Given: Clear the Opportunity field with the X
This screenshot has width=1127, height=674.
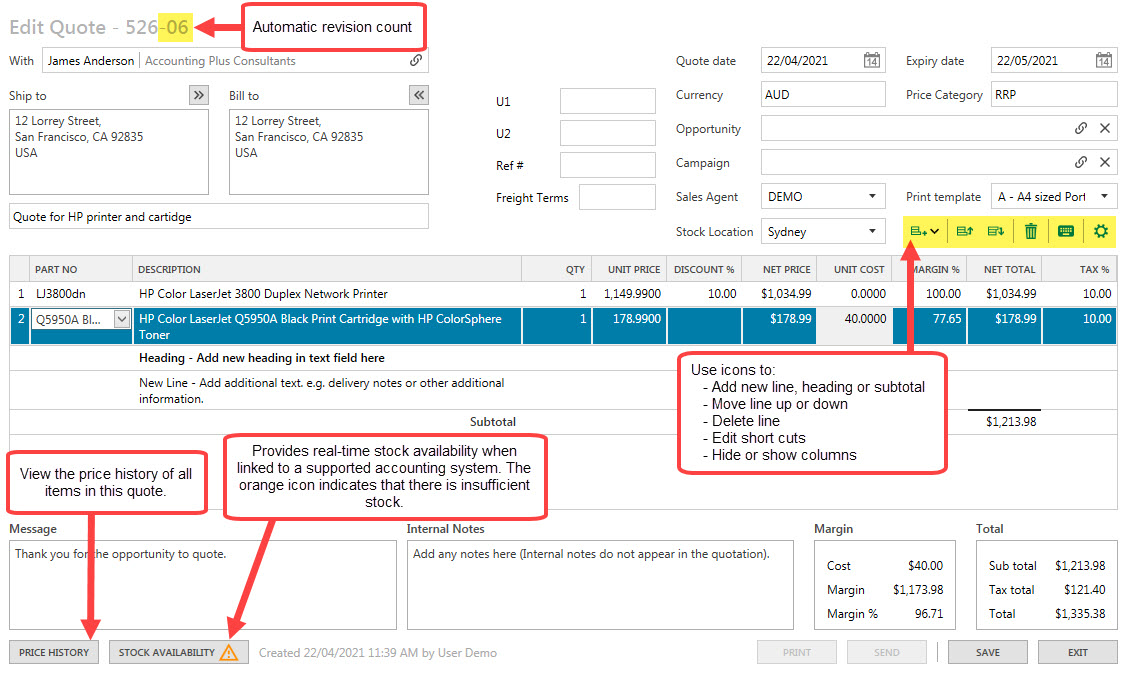Looking at the screenshot, I should 1105,128.
